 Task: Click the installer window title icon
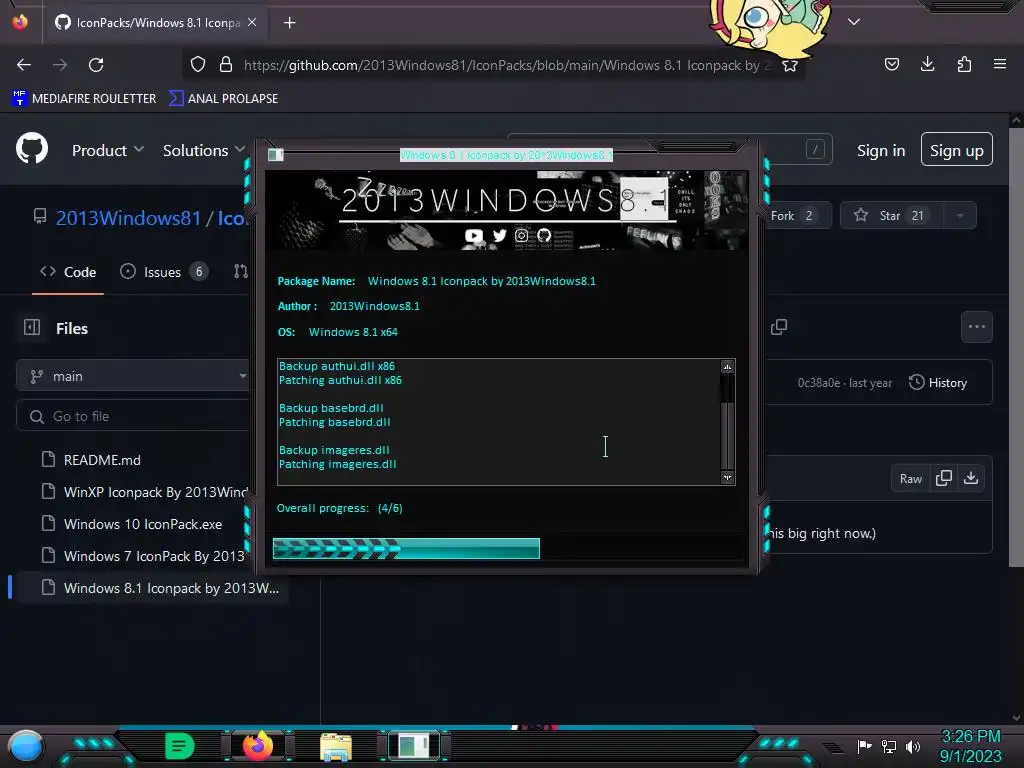click(x=276, y=155)
